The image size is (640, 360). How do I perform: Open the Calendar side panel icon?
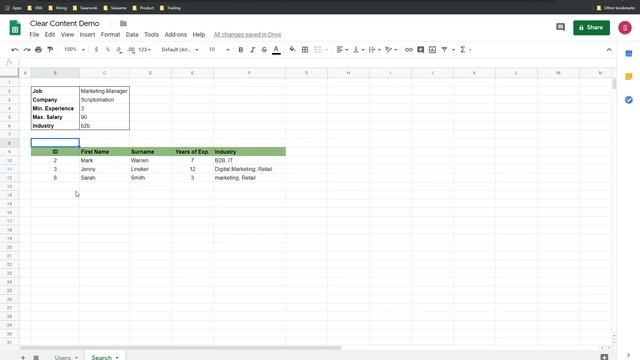[629, 53]
